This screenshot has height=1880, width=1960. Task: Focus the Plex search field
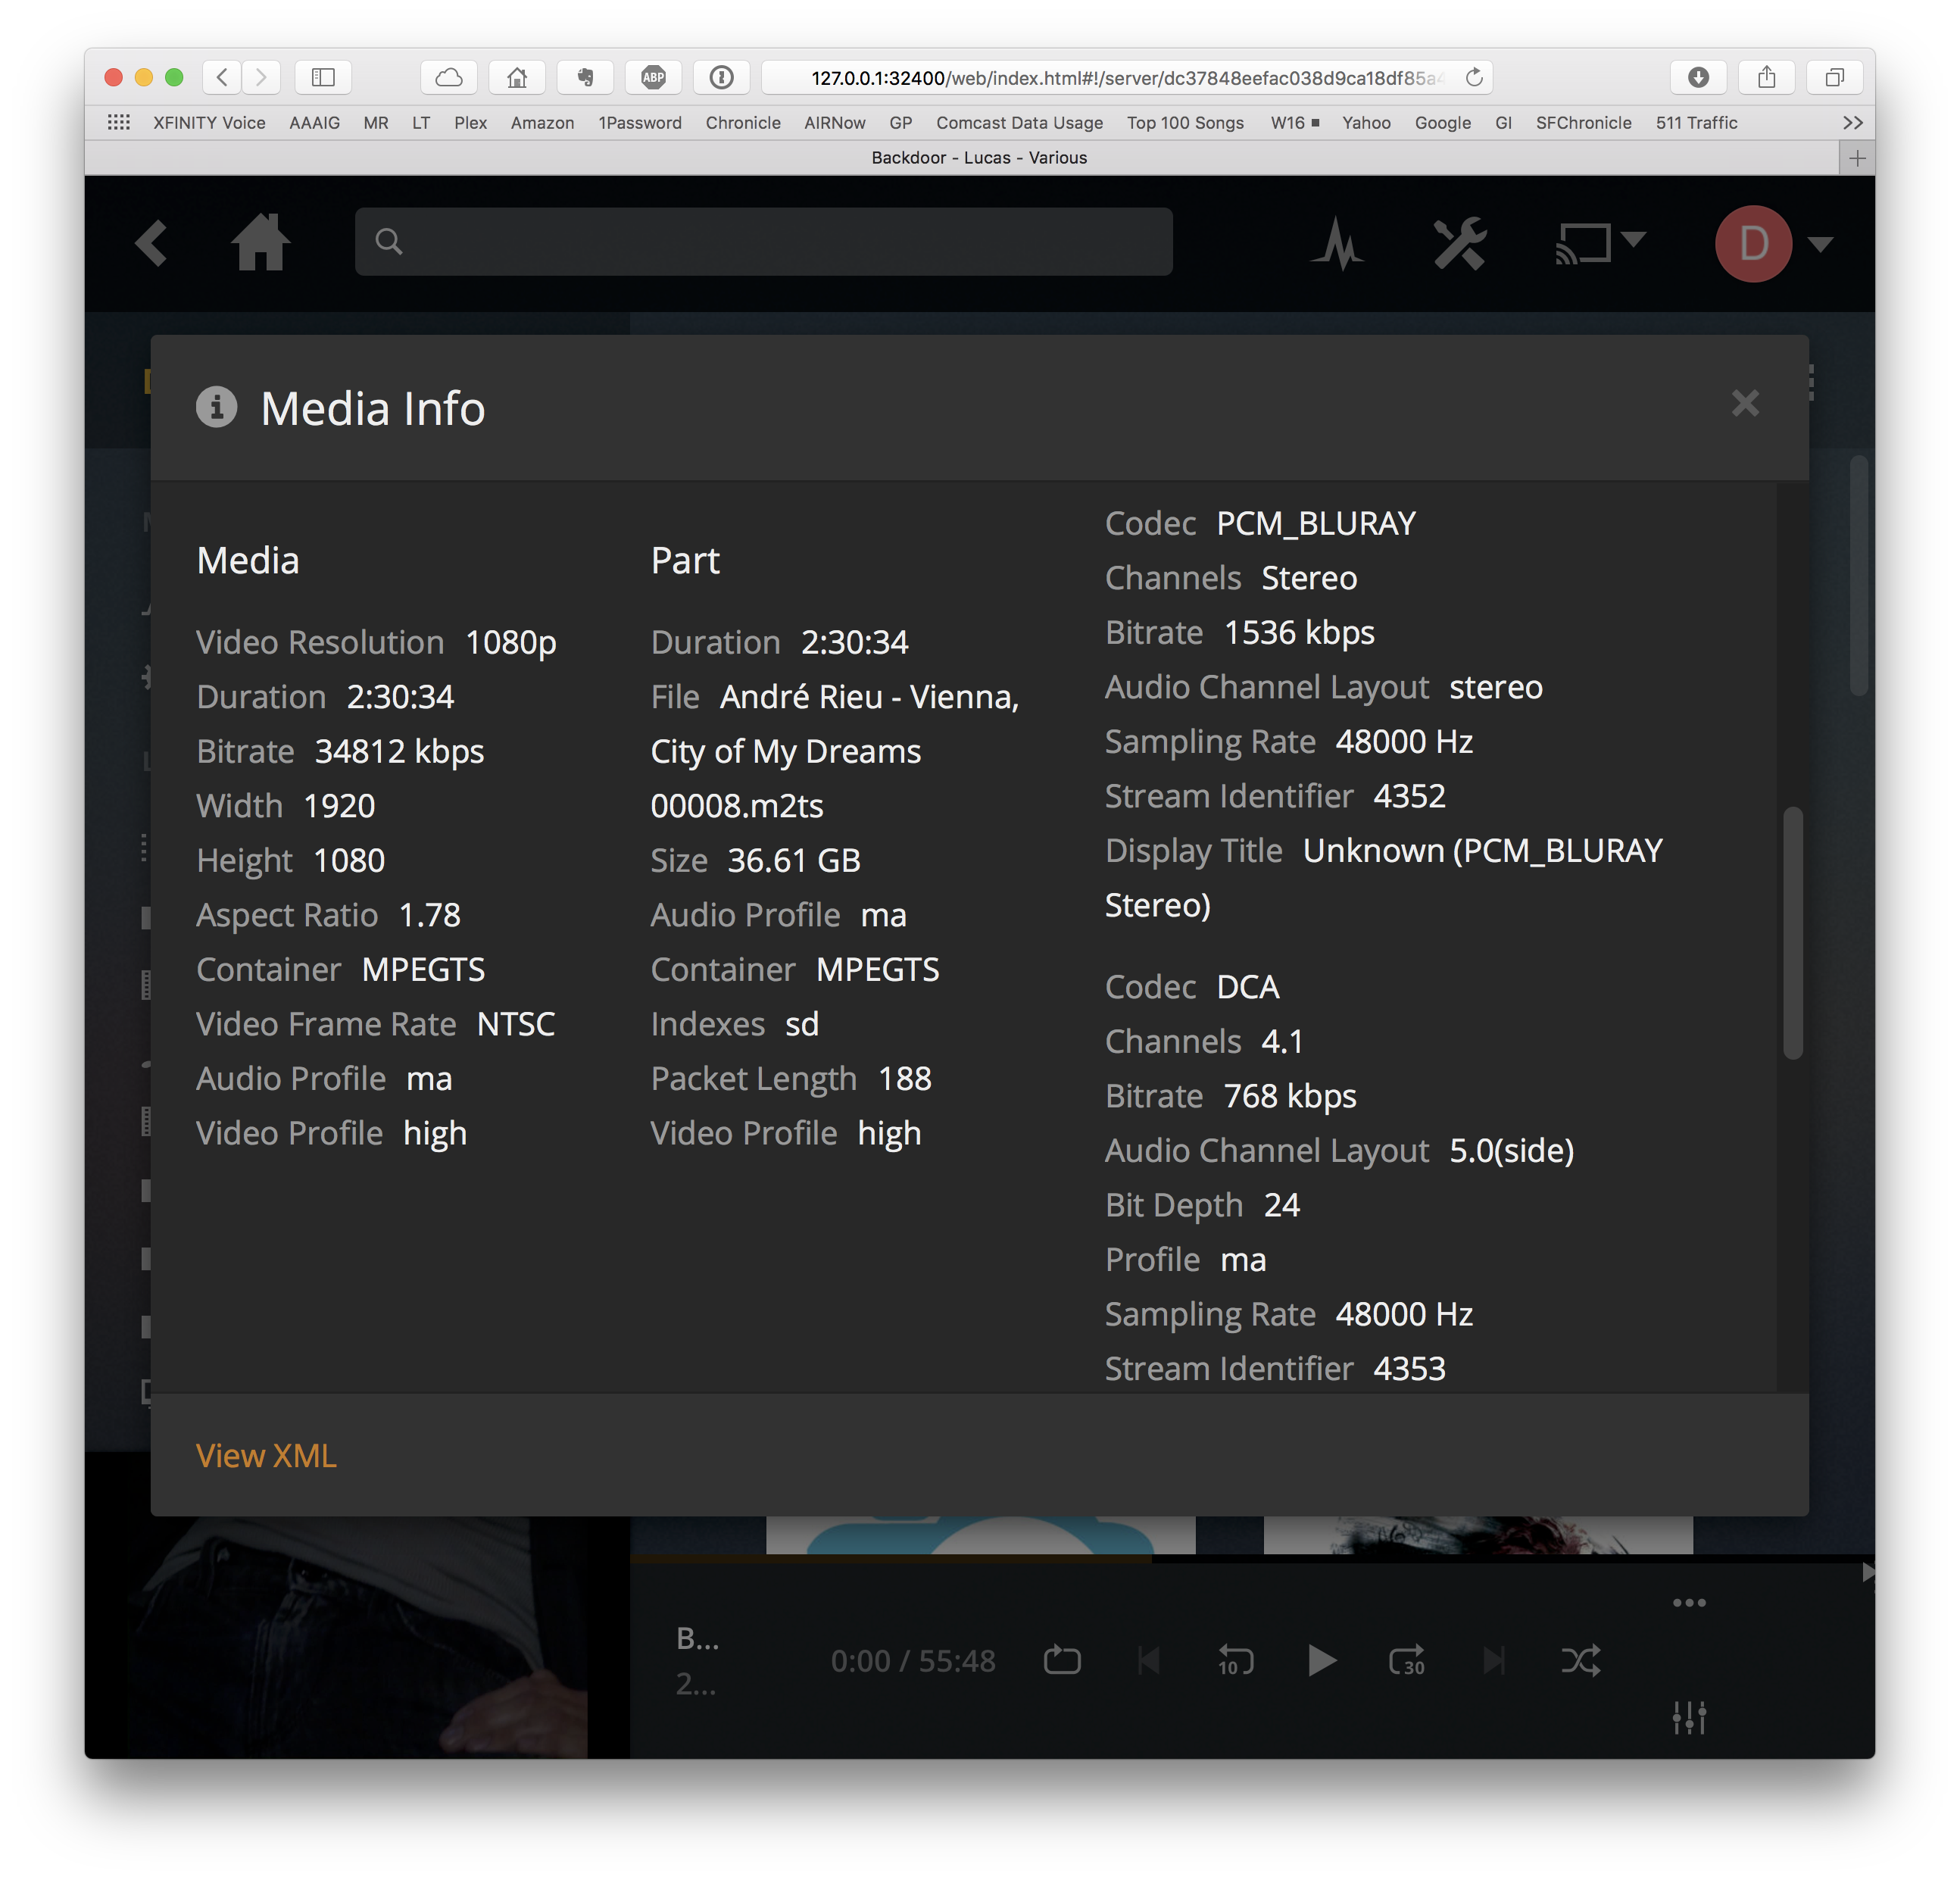[764, 241]
